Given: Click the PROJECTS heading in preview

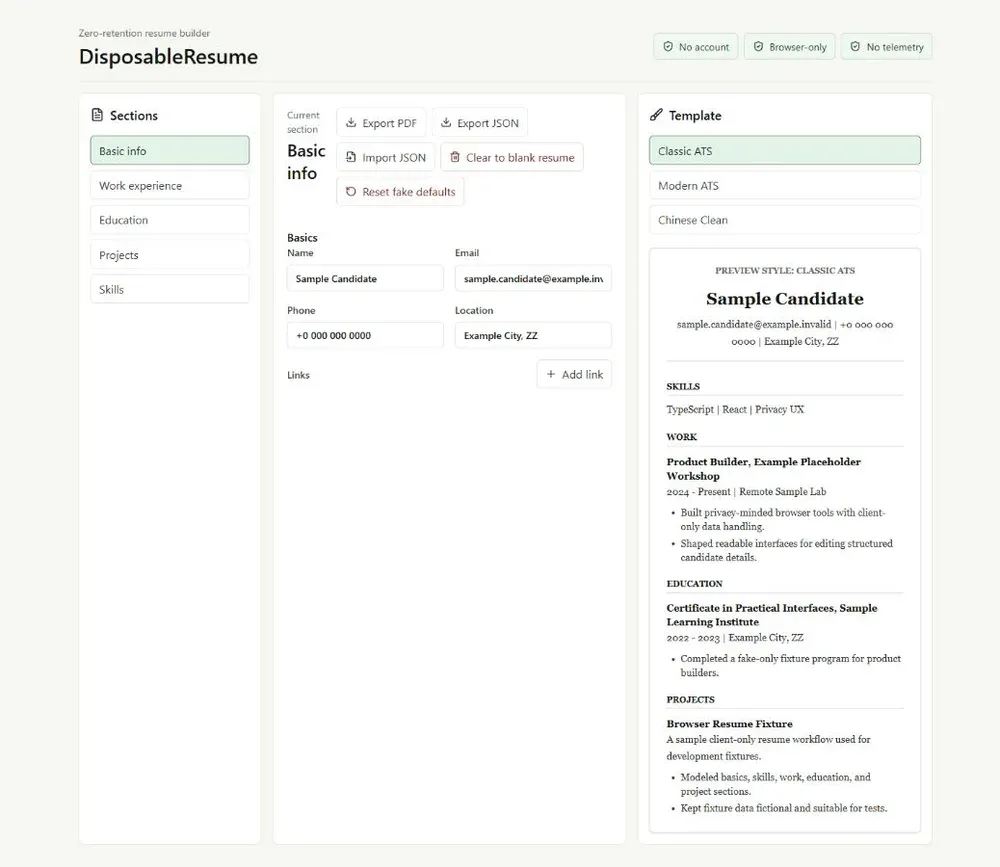Looking at the screenshot, I should (691, 700).
